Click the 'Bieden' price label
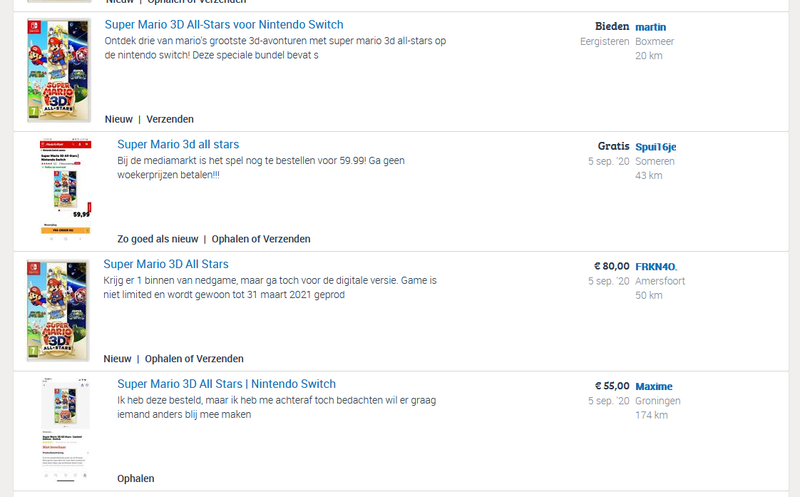Viewport: 800px width, 497px height. [611, 27]
